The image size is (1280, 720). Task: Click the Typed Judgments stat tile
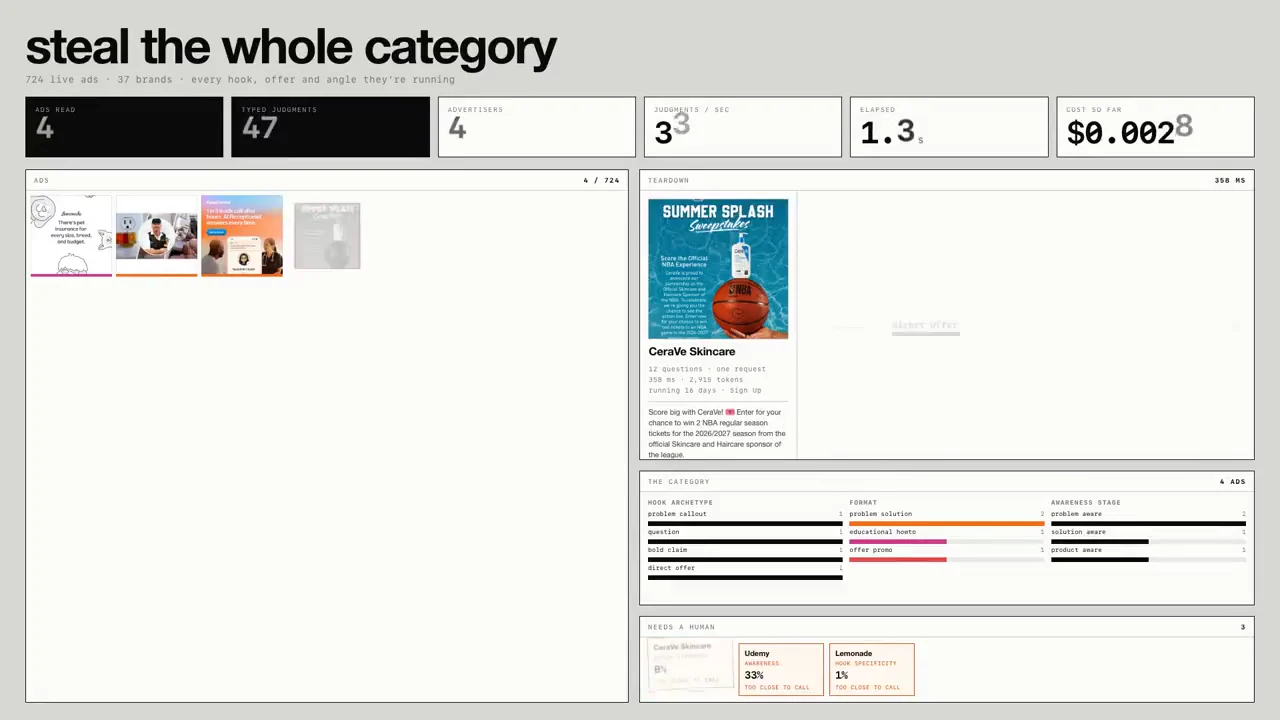pyautogui.click(x=330, y=127)
